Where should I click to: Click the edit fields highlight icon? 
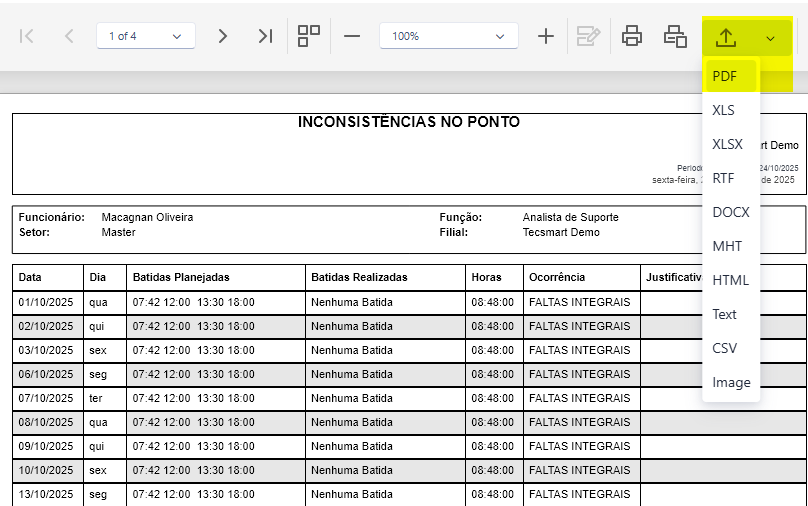[588, 36]
